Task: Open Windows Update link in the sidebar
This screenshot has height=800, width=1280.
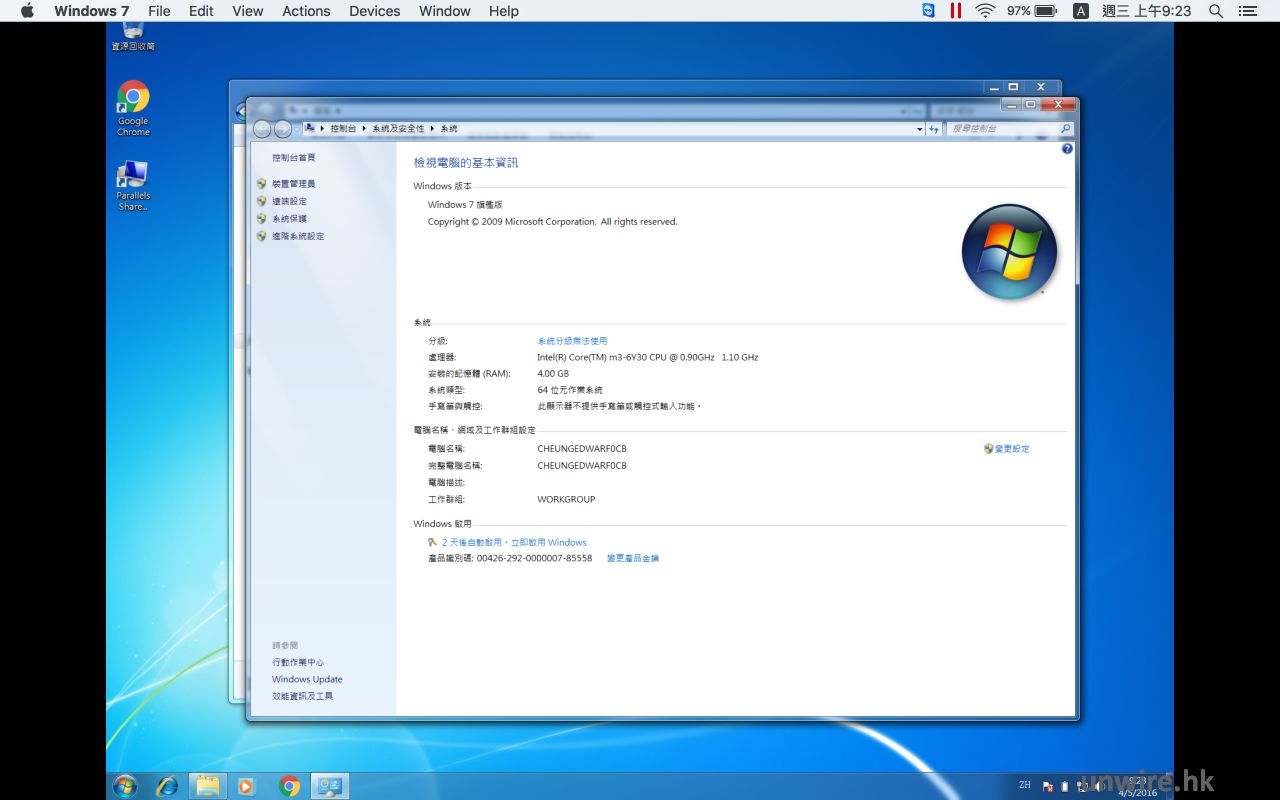Action: click(307, 679)
